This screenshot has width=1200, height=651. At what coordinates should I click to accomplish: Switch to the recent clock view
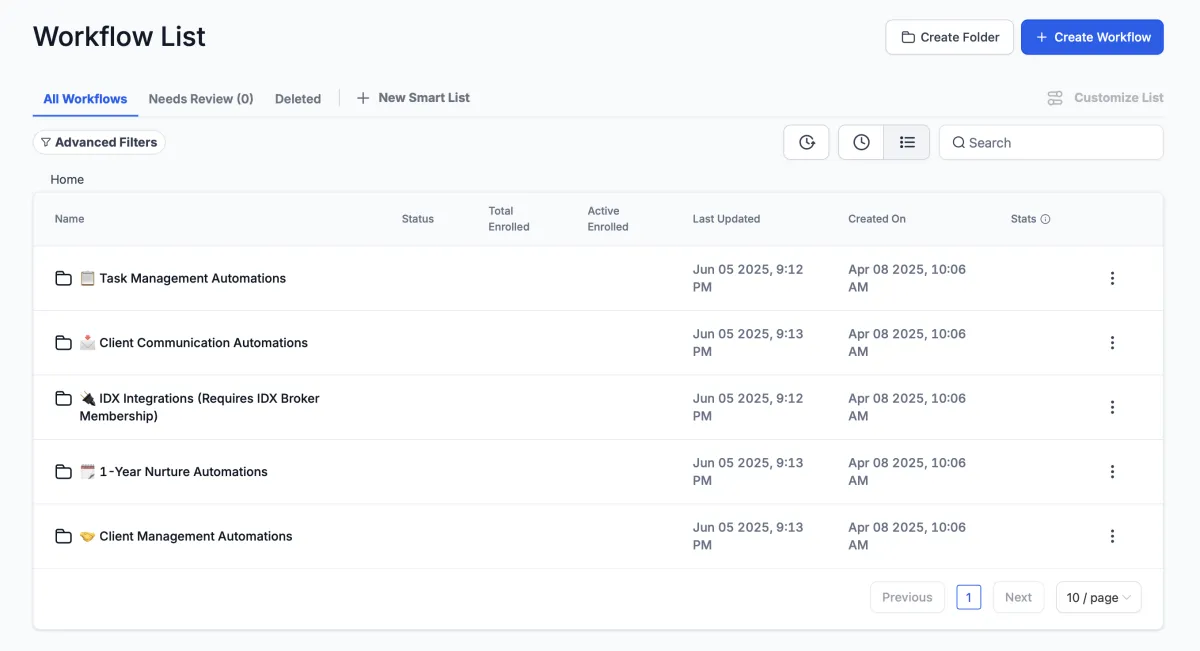[861, 143]
